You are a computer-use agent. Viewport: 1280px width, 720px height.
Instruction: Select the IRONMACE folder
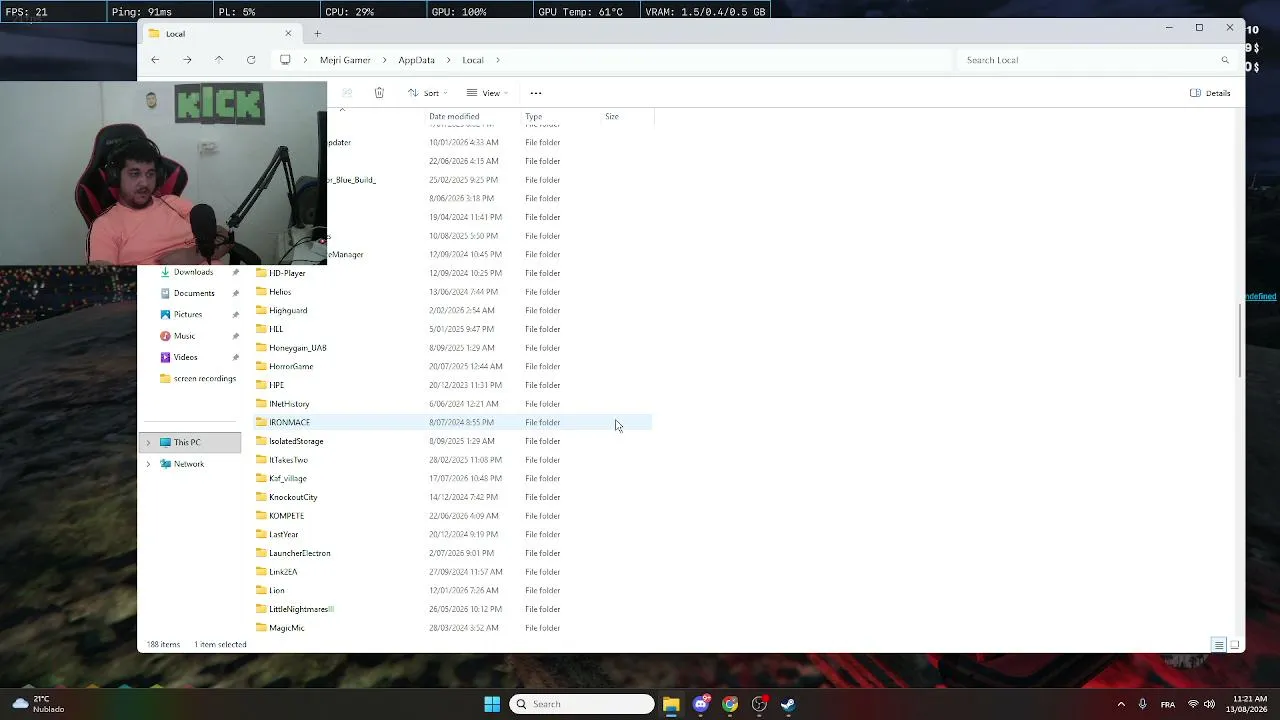[289, 422]
